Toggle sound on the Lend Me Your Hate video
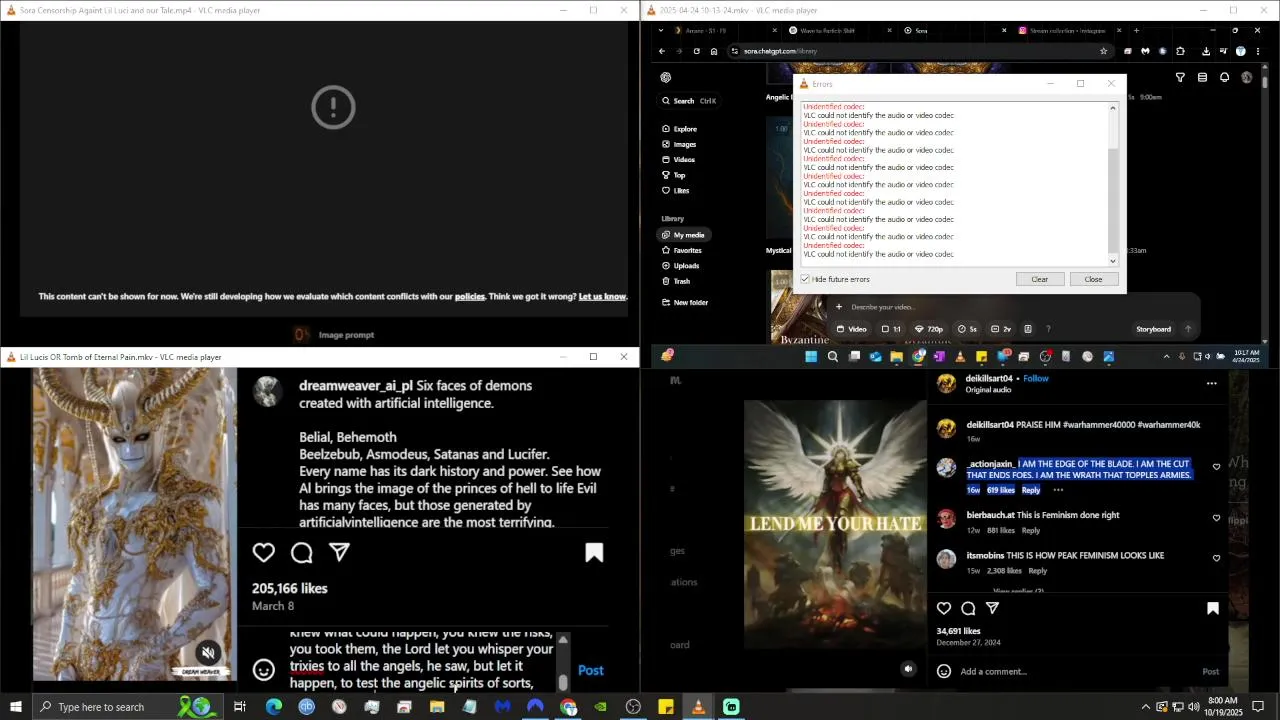This screenshot has width=1280, height=720. pos(908,669)
